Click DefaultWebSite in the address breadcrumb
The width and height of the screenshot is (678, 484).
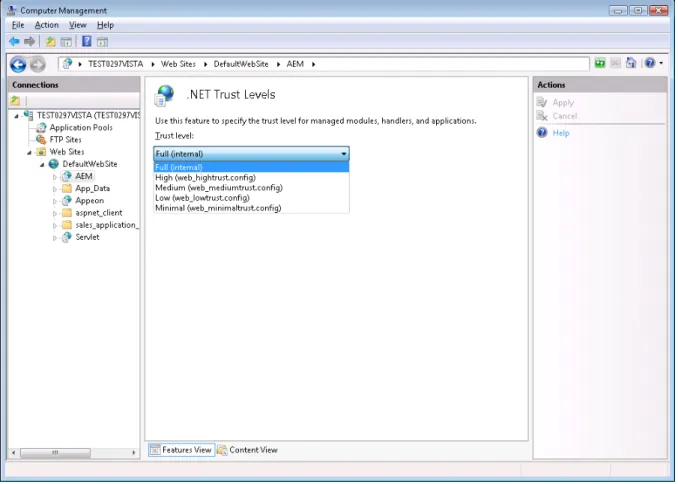[x=241, y=64]
